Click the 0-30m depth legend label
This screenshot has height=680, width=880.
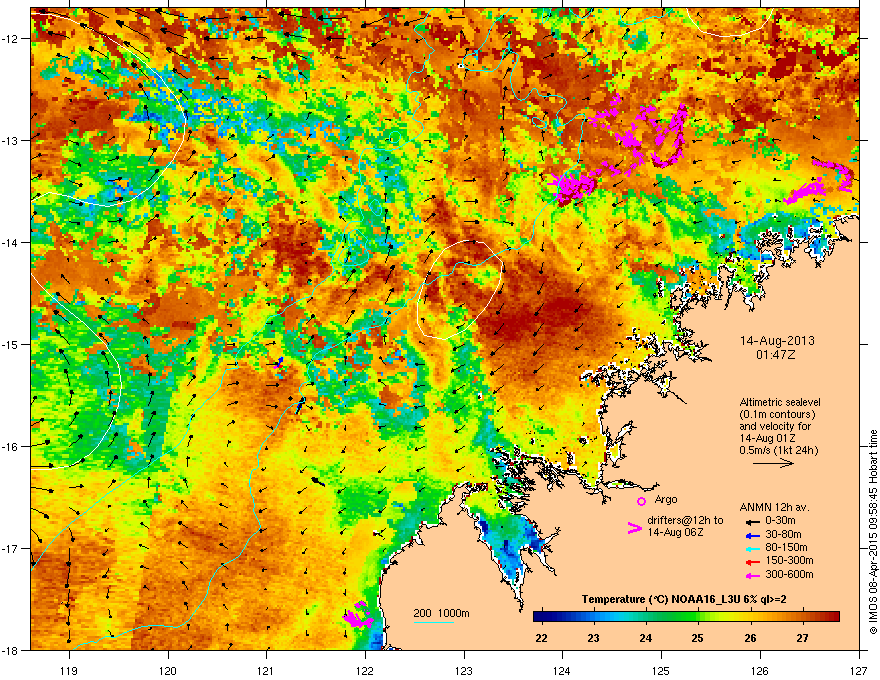coord(781,521)
